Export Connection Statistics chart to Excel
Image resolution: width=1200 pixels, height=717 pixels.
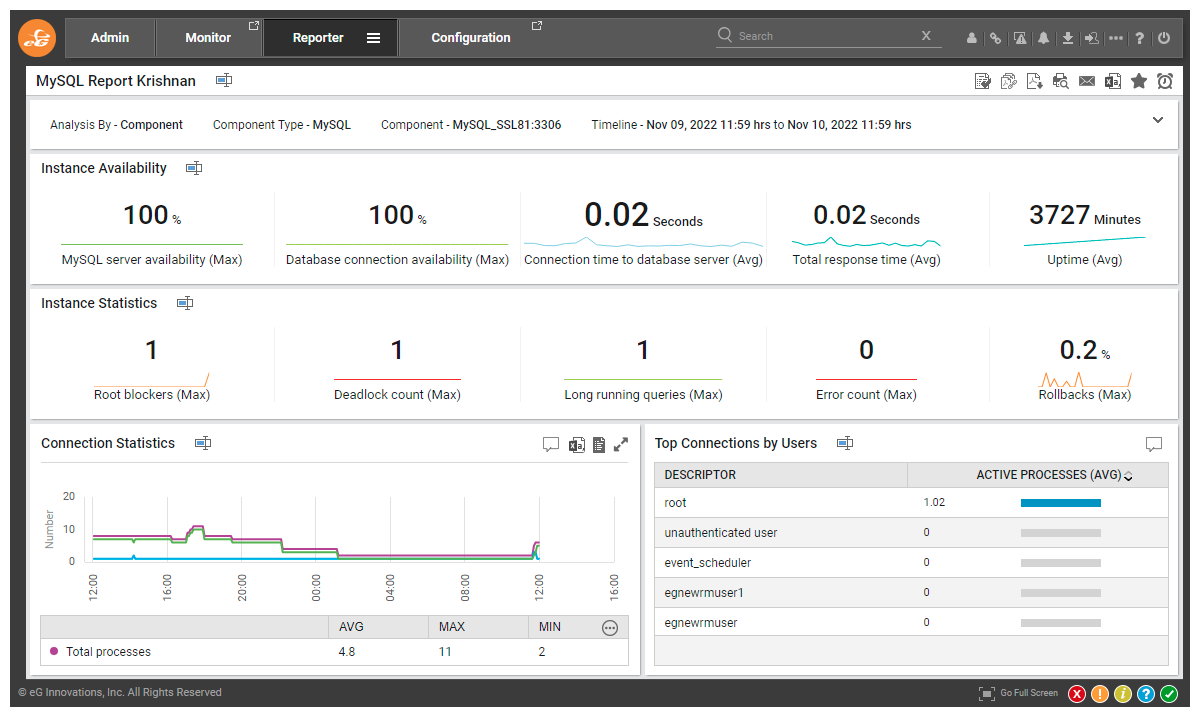pos(577,445)
